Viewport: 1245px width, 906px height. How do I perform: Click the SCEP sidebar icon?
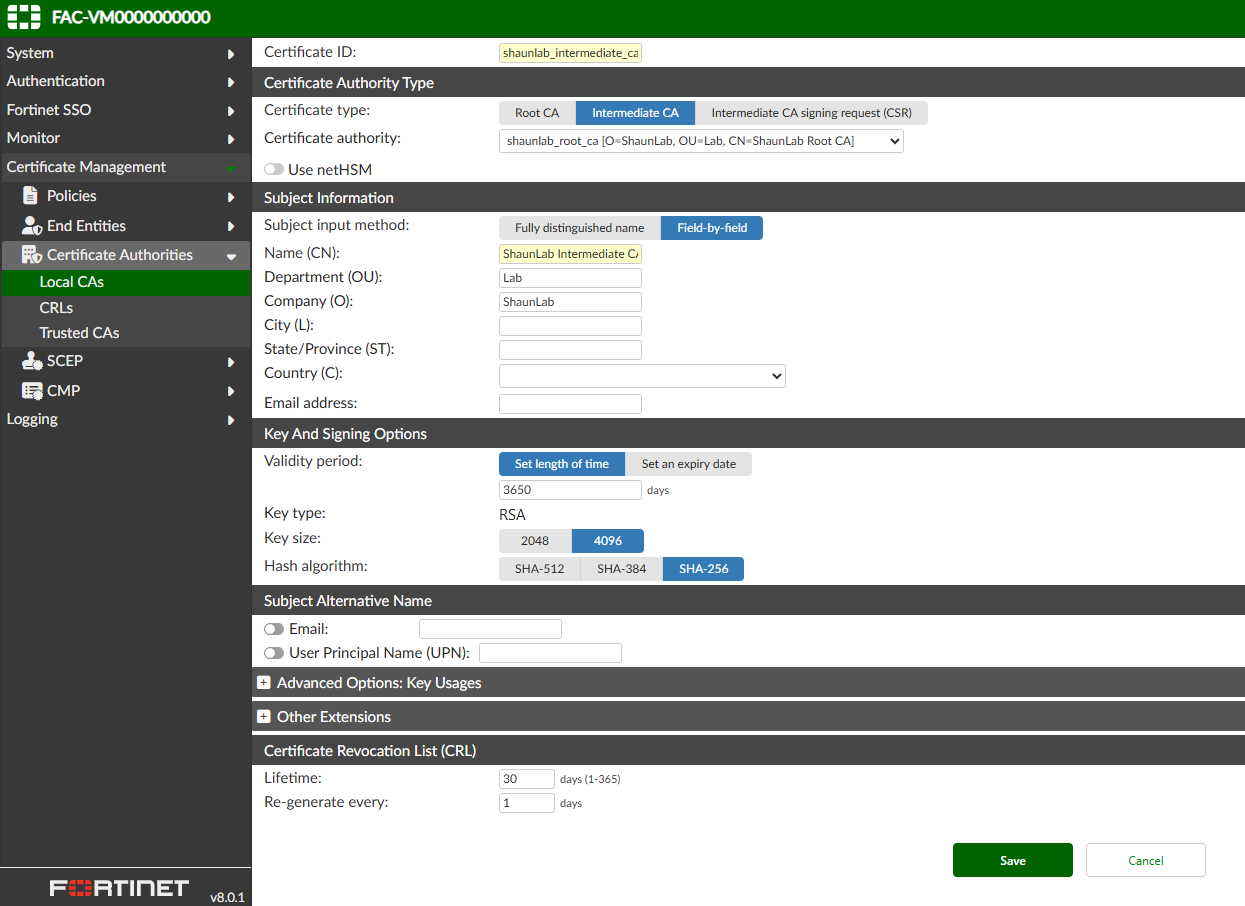(31, 361)
